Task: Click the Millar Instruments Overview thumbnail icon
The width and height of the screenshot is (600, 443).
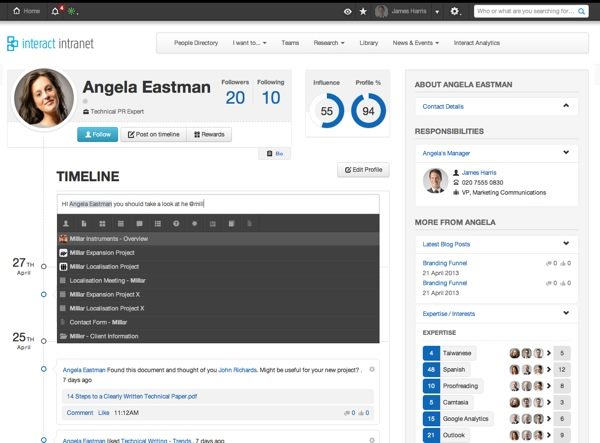Action: point(63,239)
